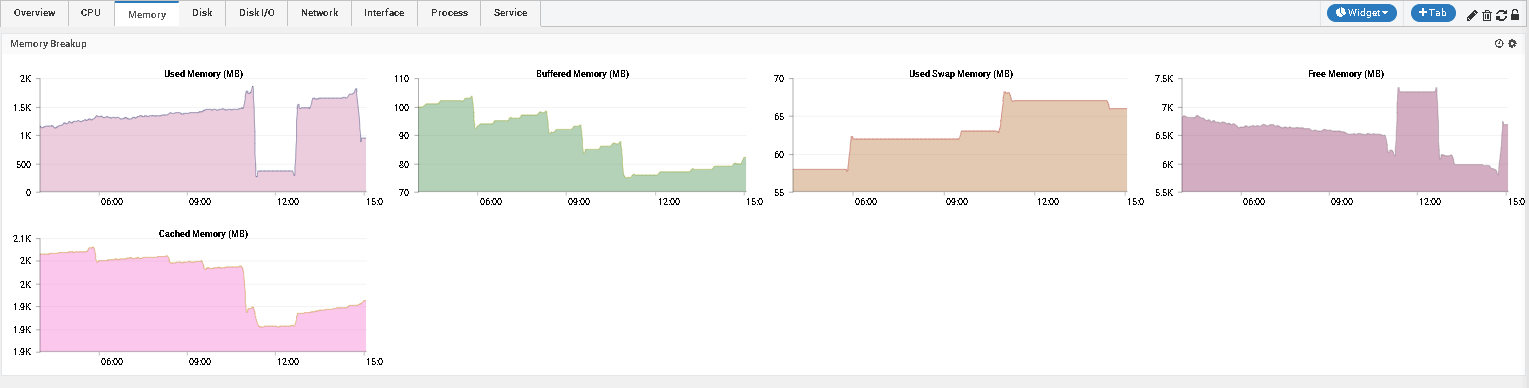Click the Memory Breakup panel title
Screen dimensions: 1529x388
click(x=47, y=44)
